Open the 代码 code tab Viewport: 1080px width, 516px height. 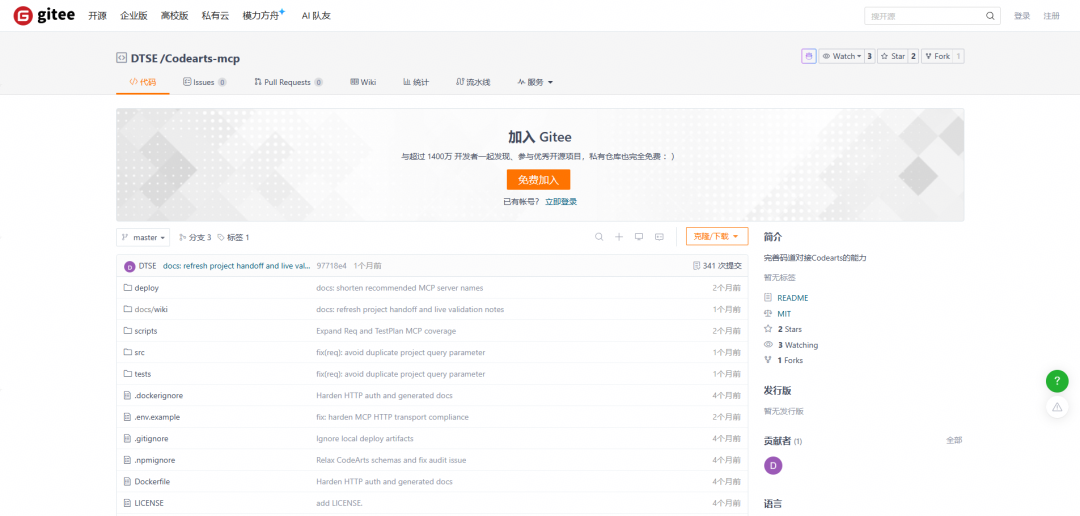143,82
